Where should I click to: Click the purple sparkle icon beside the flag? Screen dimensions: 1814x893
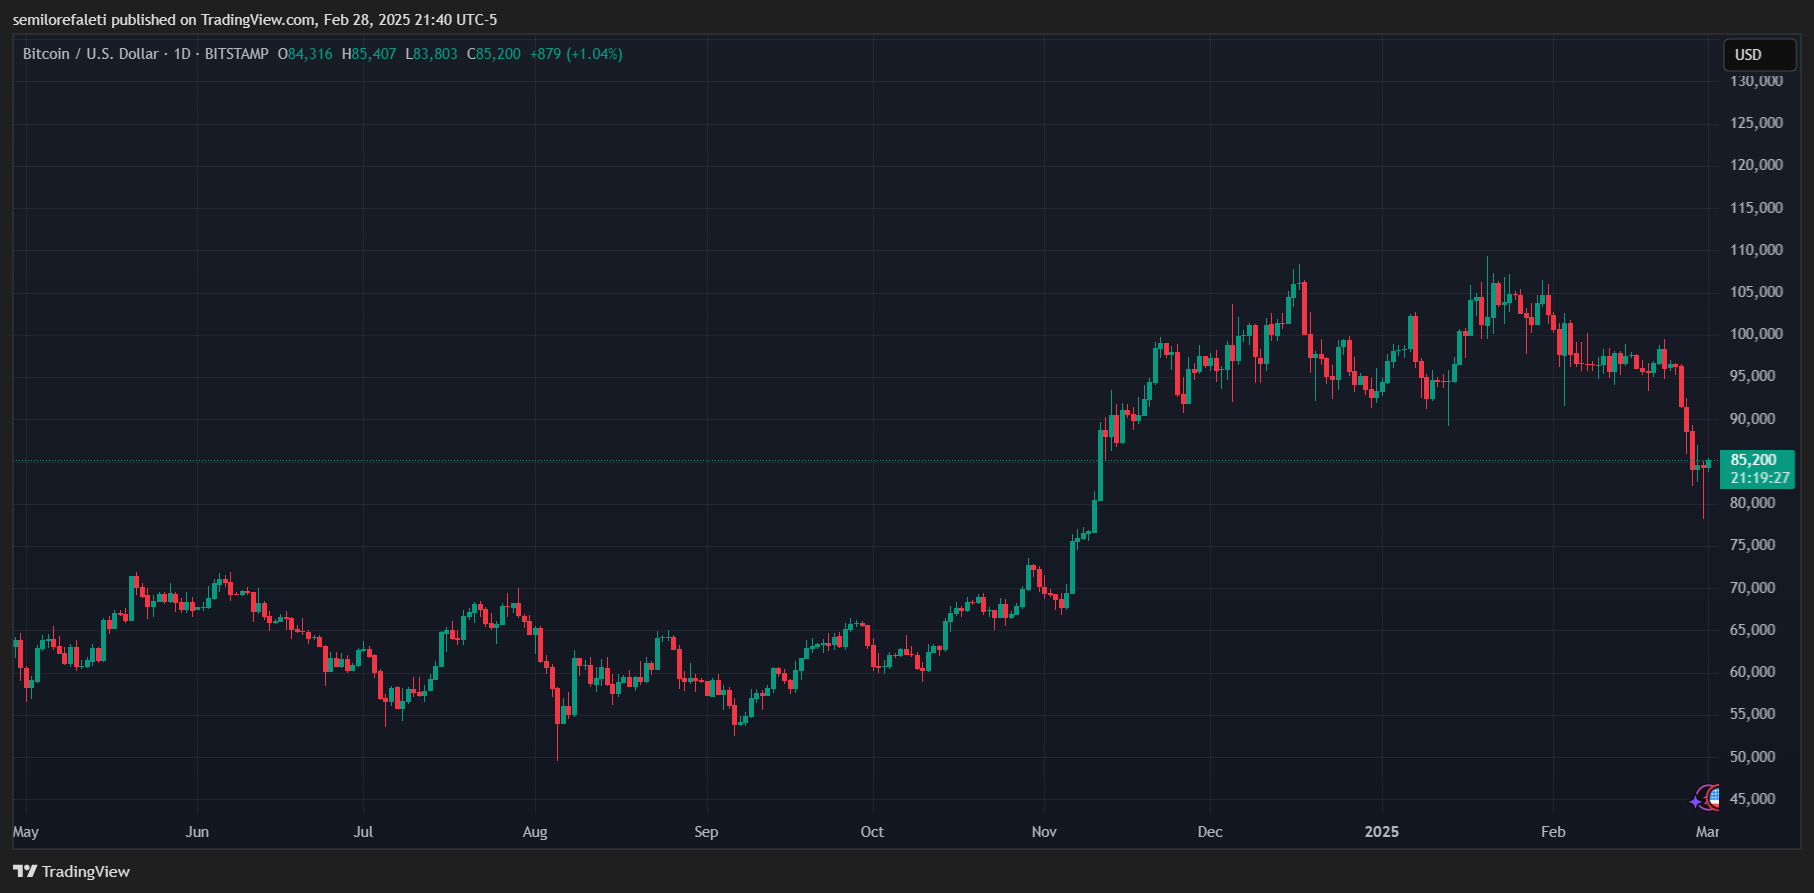[x=1697, y=800]
